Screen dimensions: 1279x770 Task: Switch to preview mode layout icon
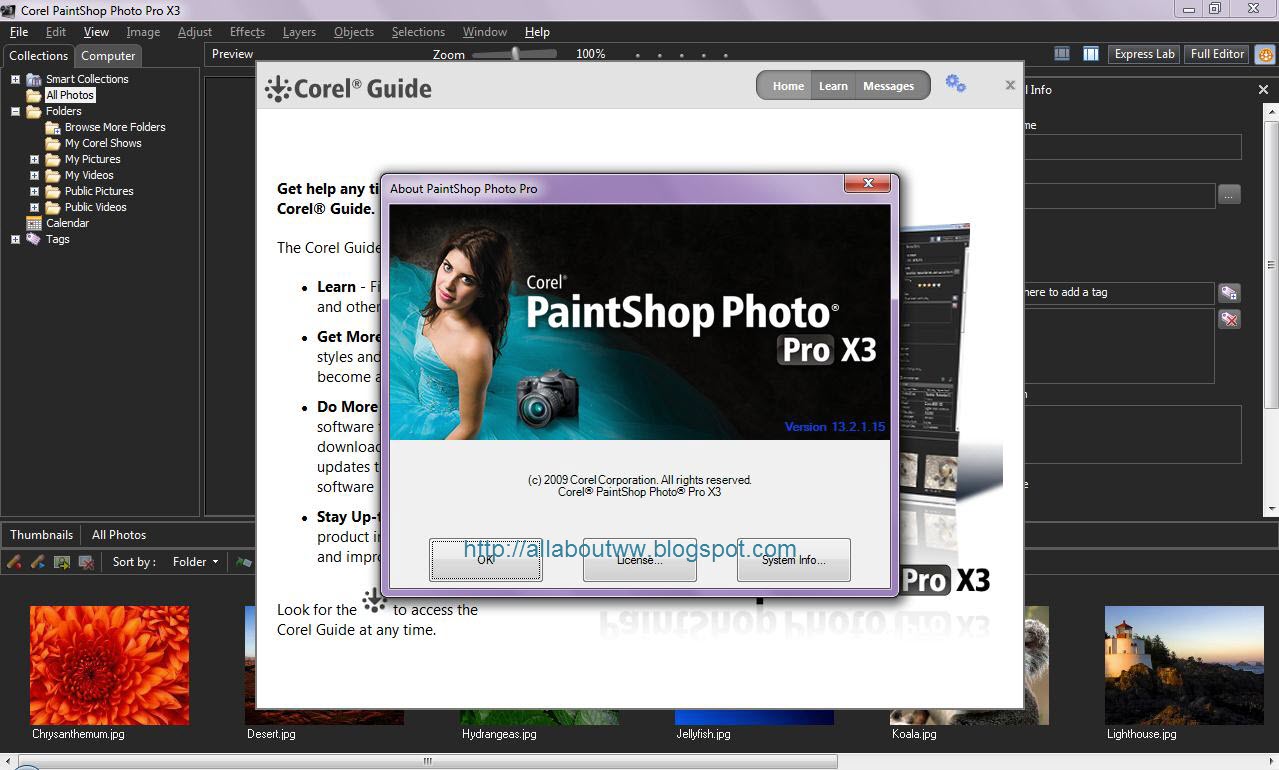[1062, 54]
